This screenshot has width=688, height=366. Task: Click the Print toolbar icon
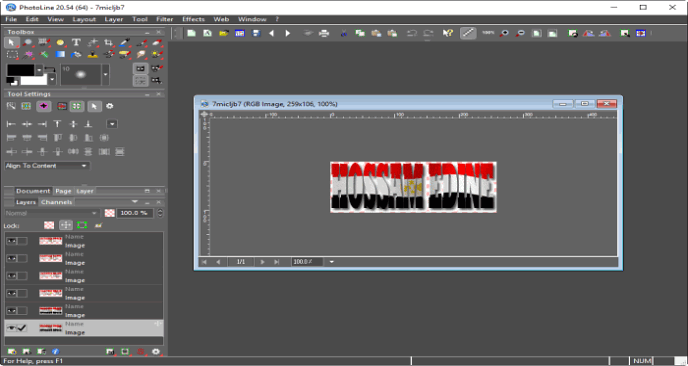[324, 33]
